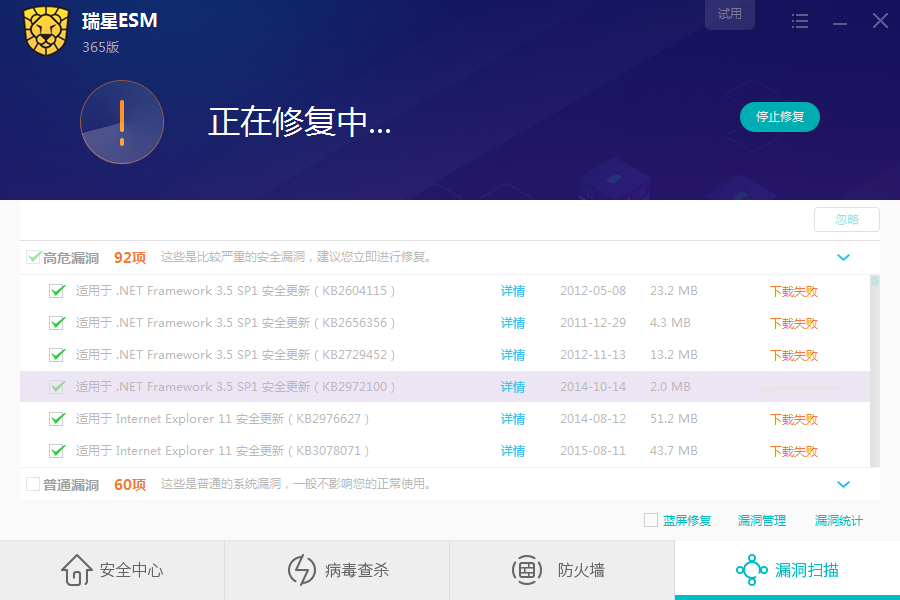Click the Rising ESM lion shield logo

46,30
